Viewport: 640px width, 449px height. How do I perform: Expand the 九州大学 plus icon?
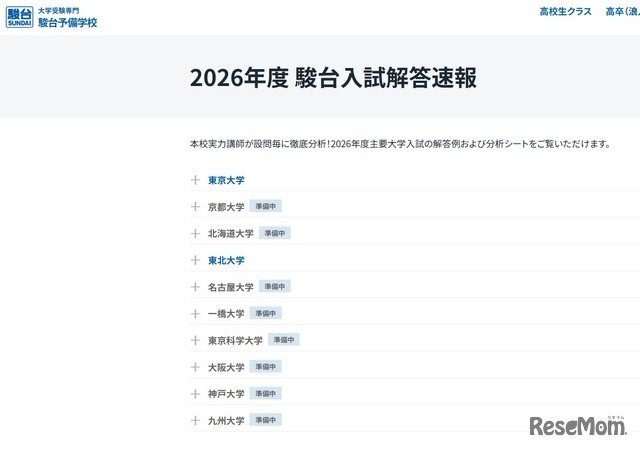[x=195, y=420]
